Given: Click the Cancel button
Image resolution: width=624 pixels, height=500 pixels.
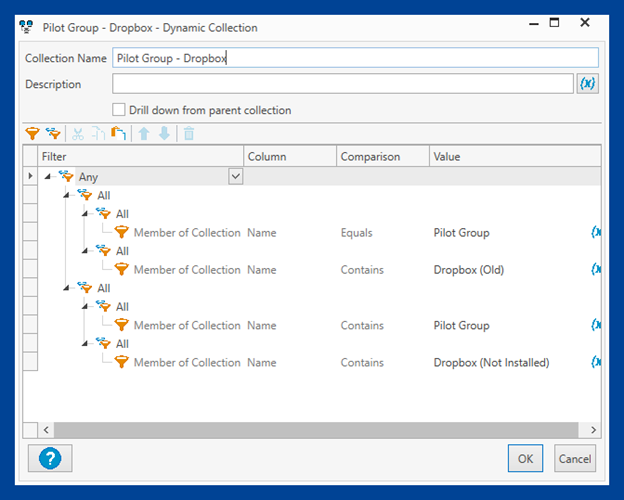Looking at the screenshot, I should point(575,458).
